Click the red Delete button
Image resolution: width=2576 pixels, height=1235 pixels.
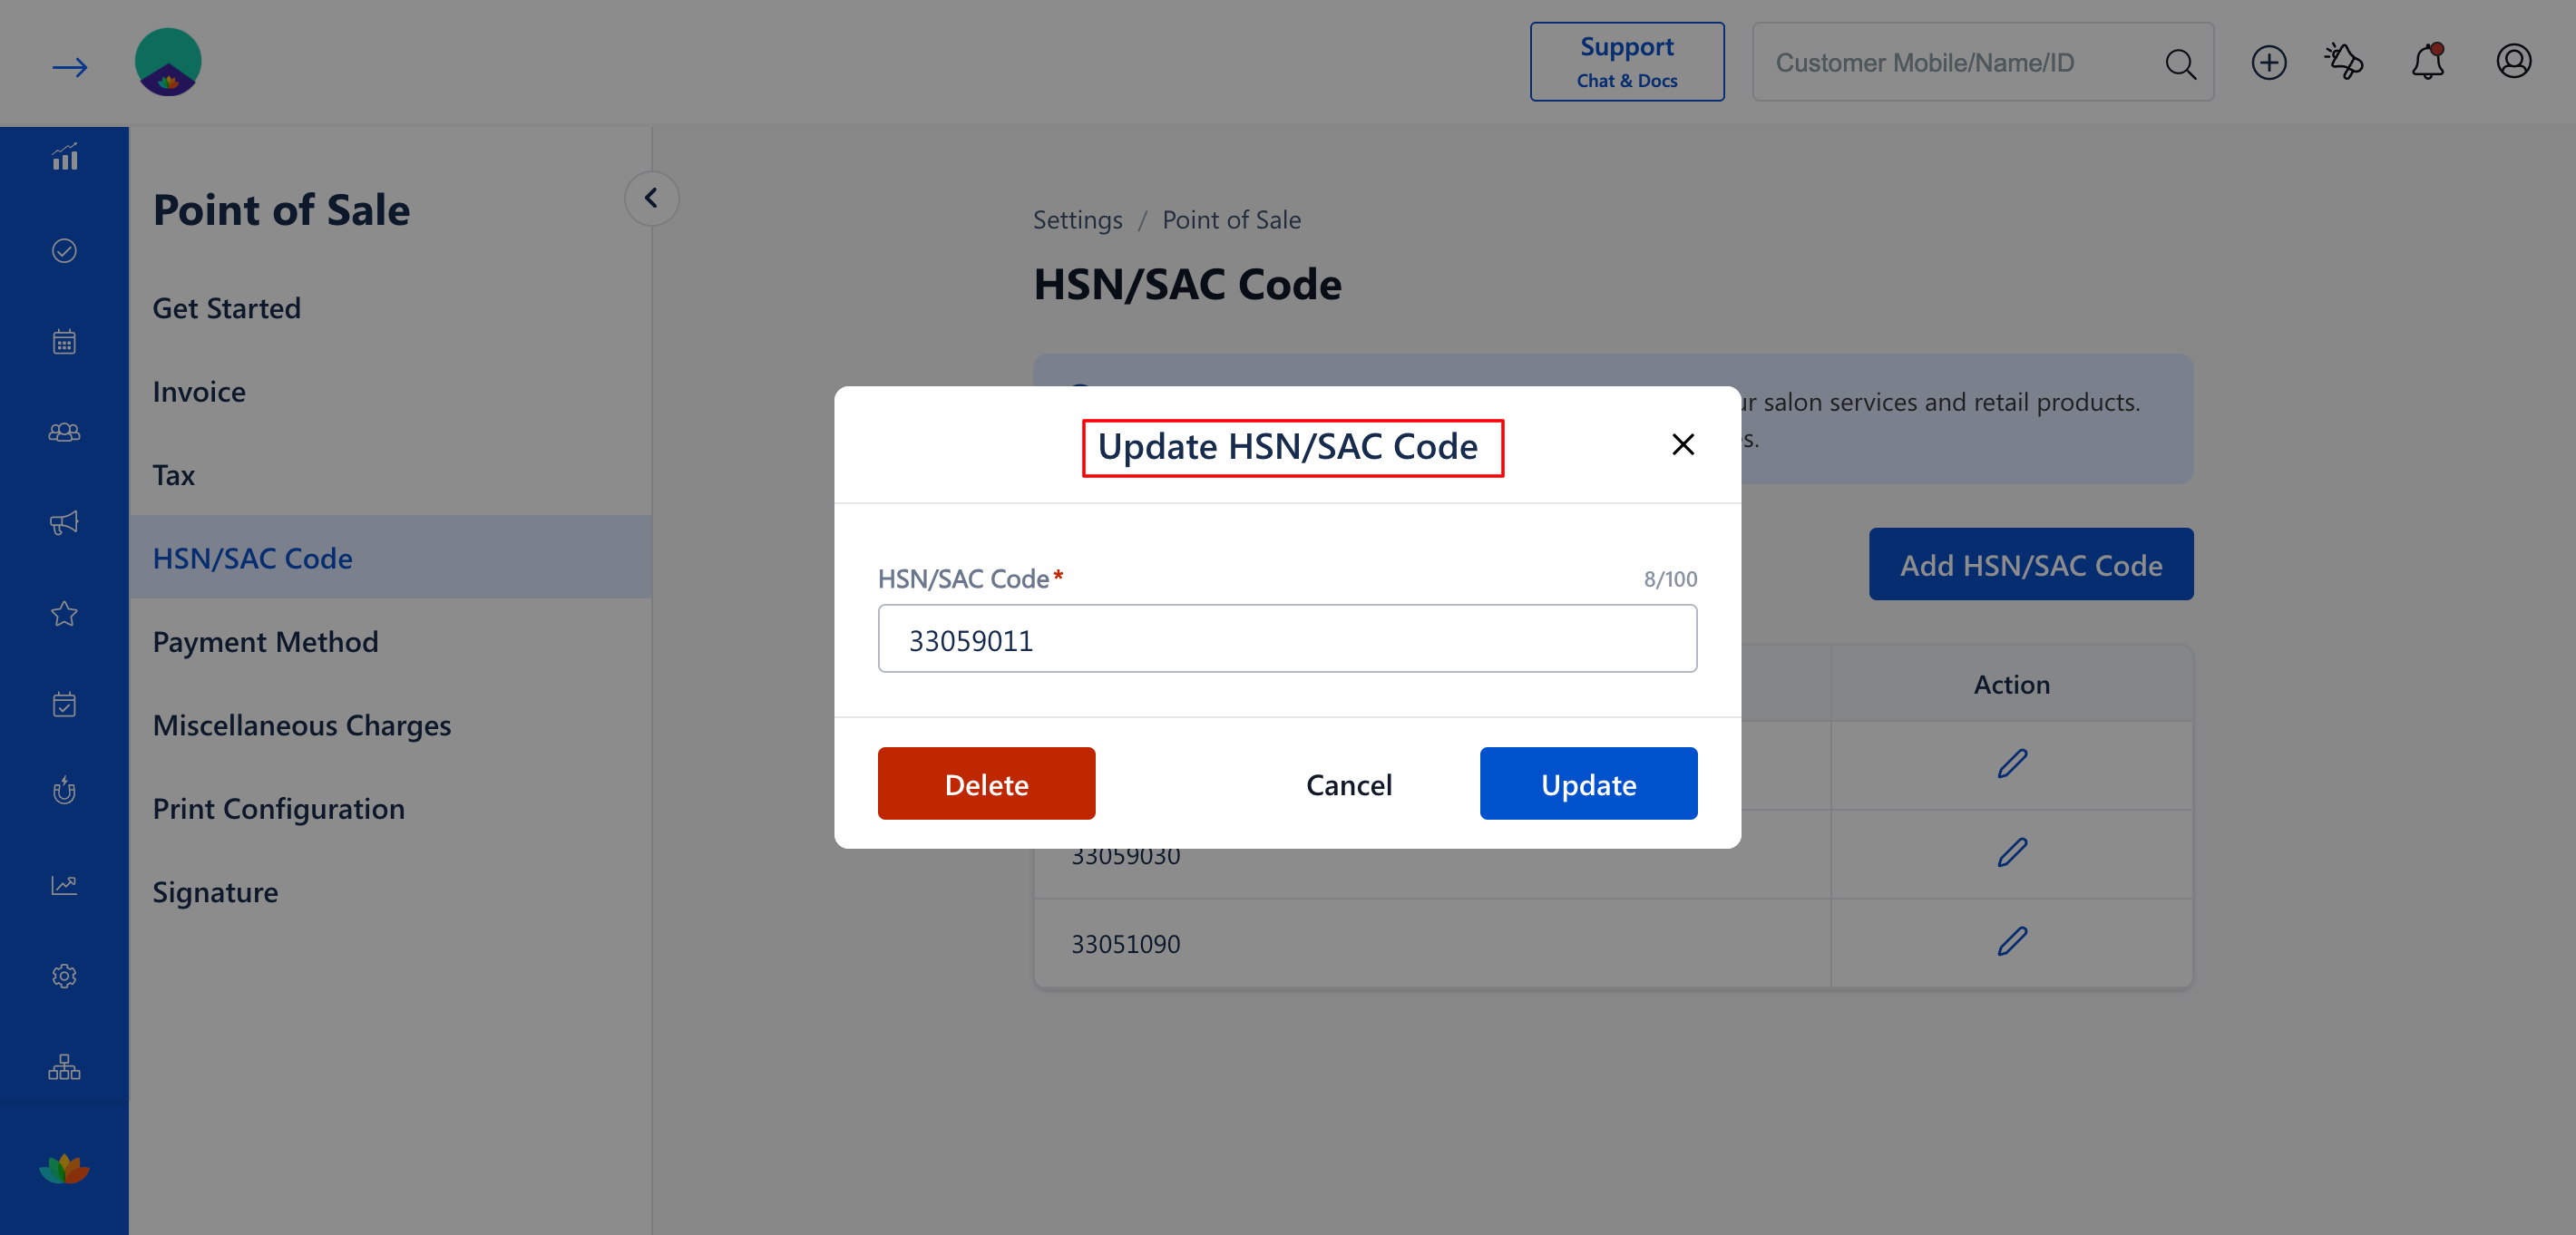pos(986,784)
